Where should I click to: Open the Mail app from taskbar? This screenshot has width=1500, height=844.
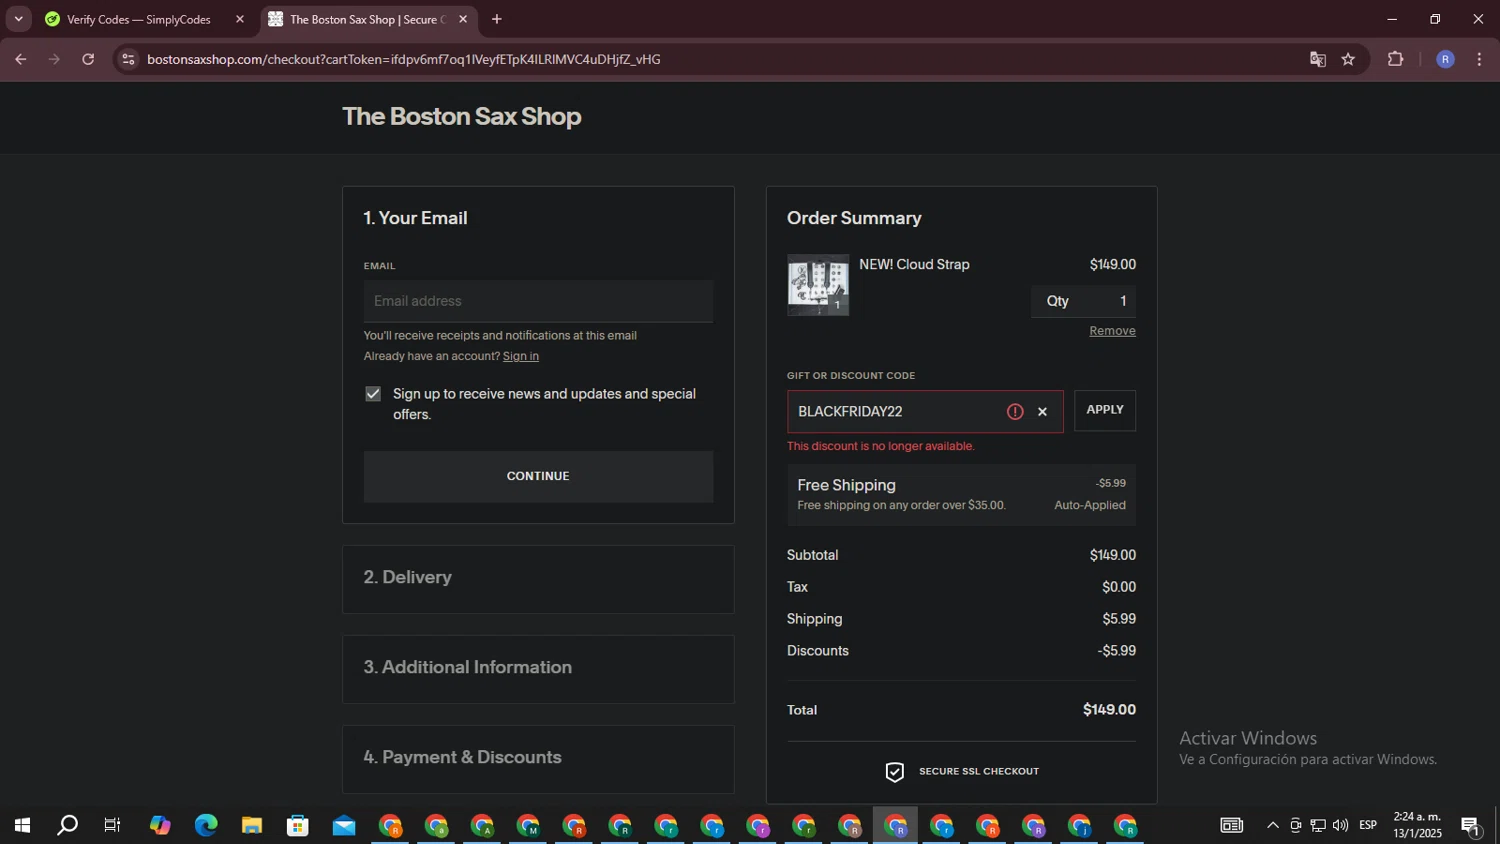tap(344, 826)
